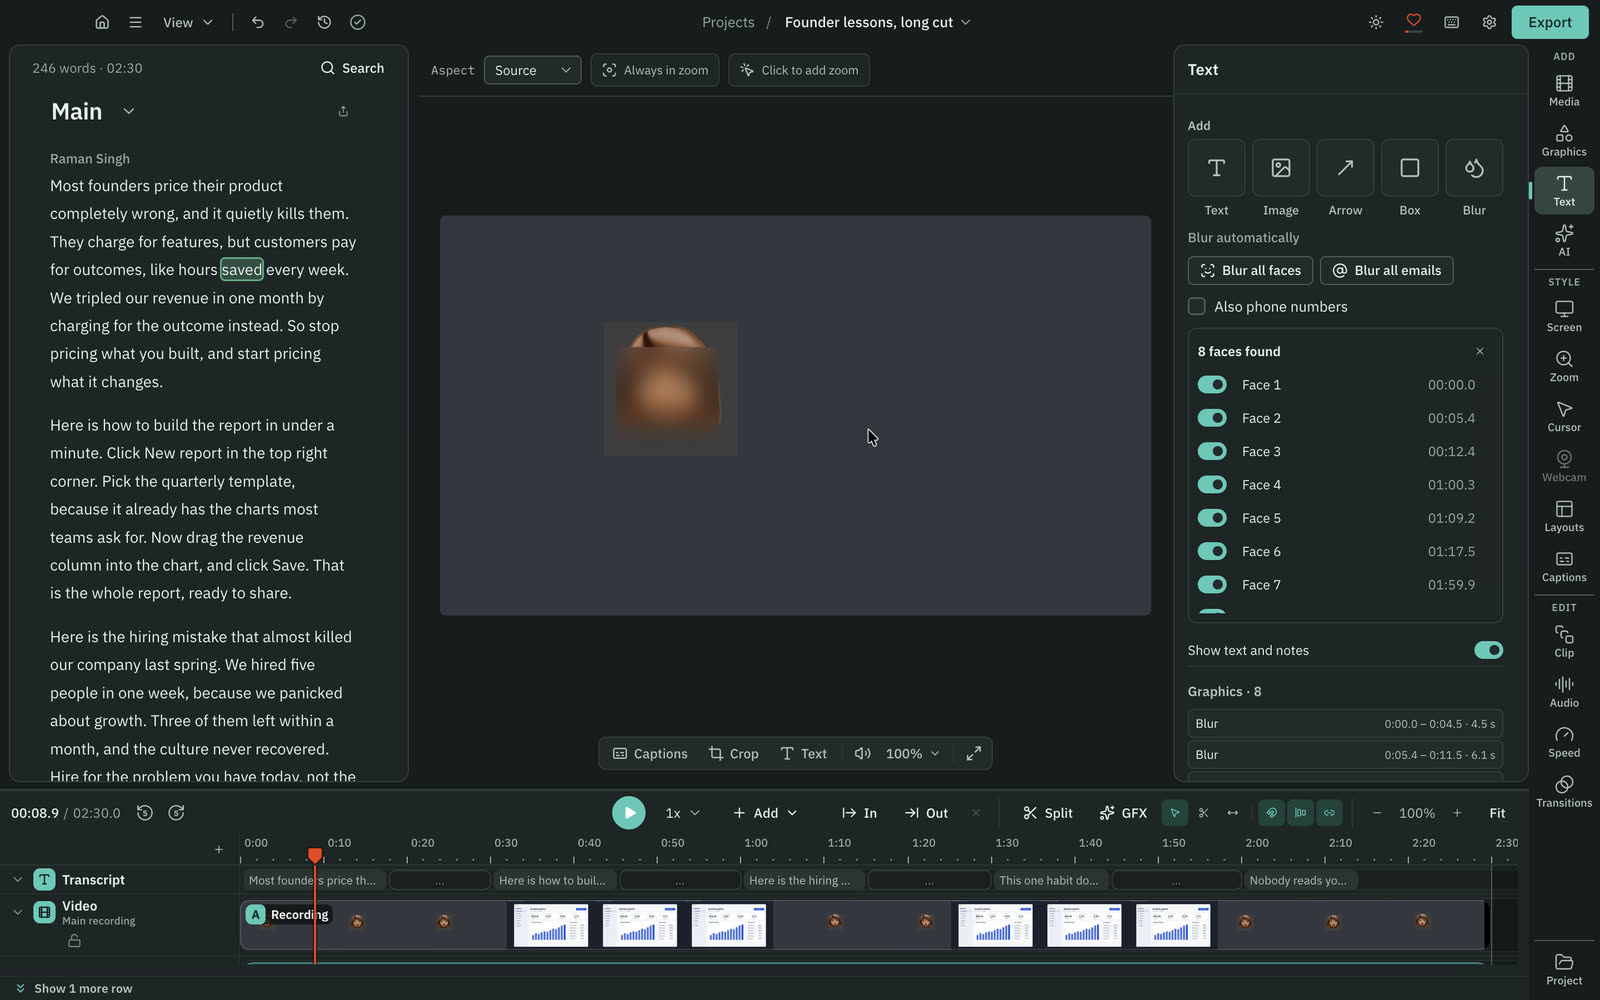The image size is (1600, 1000).
Task: Go to the home screen
Action: click(x=102, y=22)
